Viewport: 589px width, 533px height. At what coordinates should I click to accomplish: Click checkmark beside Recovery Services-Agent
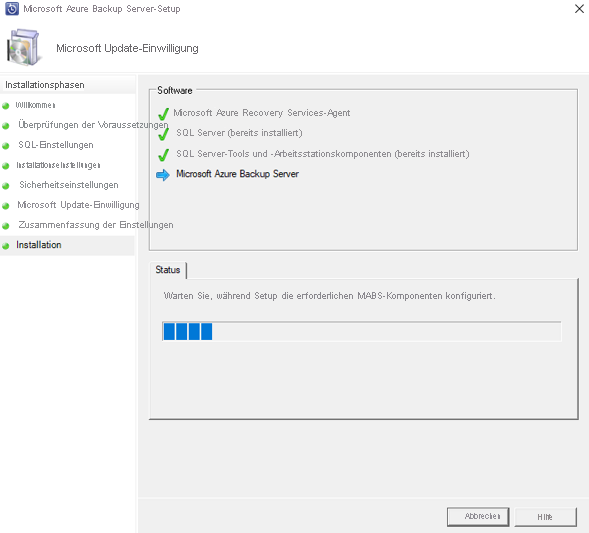(163, 113)
